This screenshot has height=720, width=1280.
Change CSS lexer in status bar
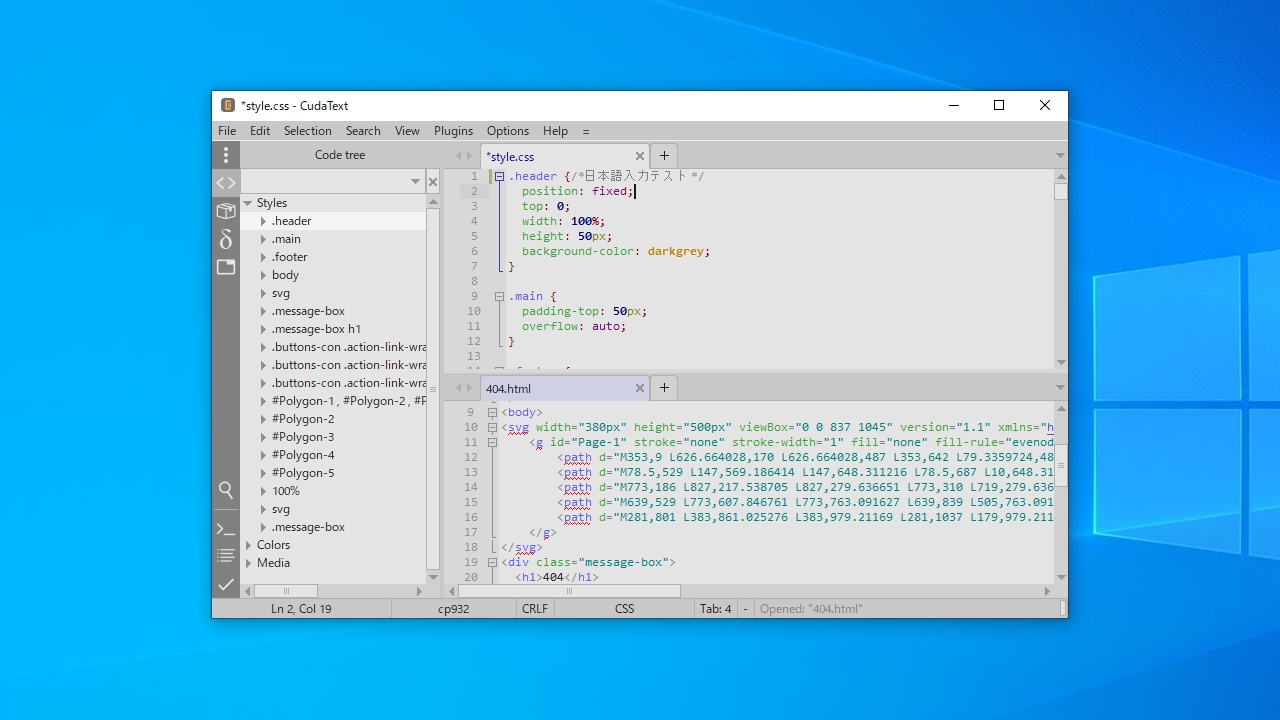[x=625, y=609]
